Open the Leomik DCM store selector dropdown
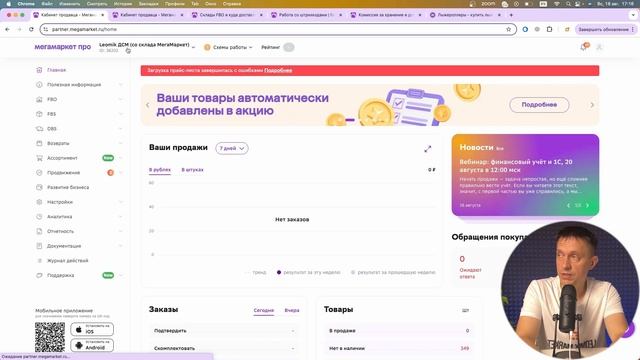The height and width of the screenshot is (360, 640). coord(147,47)
